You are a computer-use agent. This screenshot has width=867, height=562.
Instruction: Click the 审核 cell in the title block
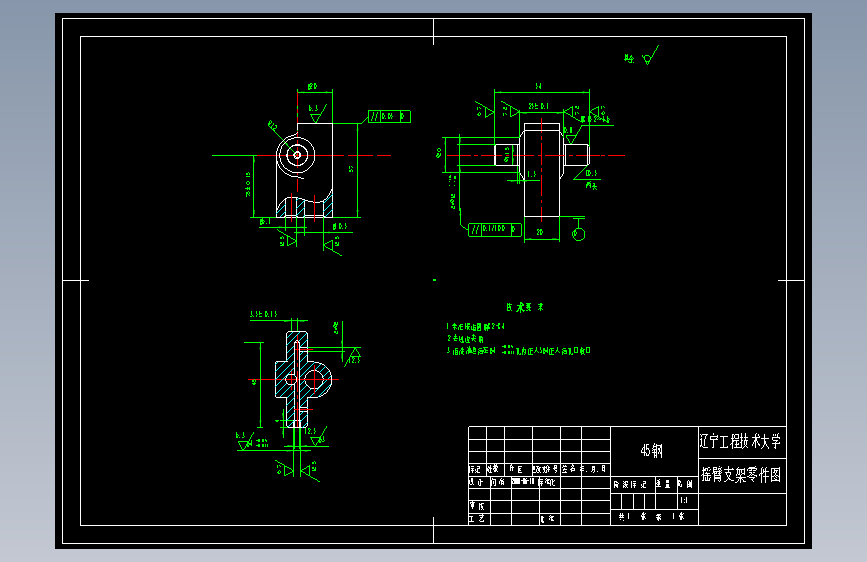click(x=477, y=506)
